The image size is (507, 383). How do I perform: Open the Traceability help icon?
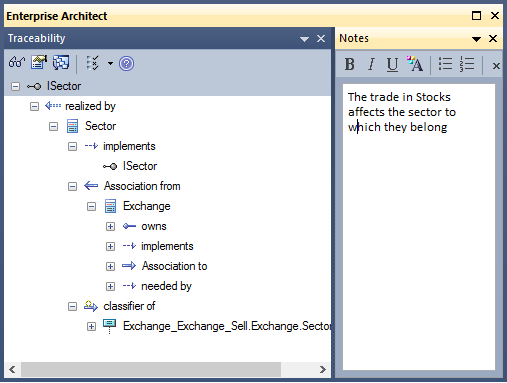point(127,63)
